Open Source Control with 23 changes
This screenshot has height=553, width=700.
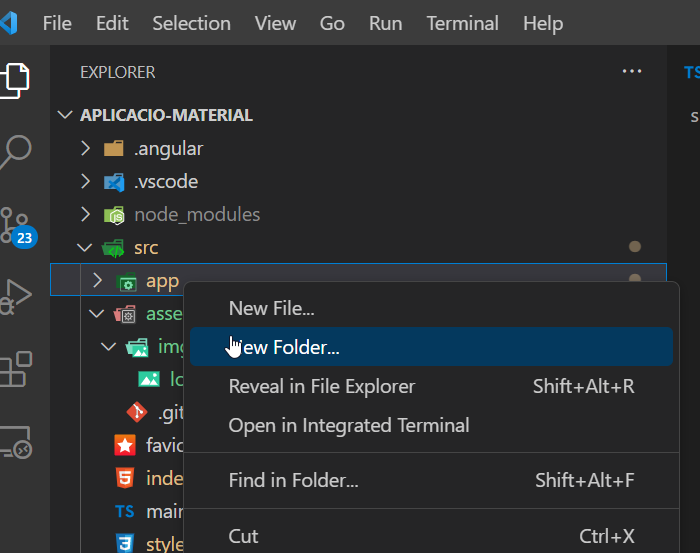(x=17, y=225)
